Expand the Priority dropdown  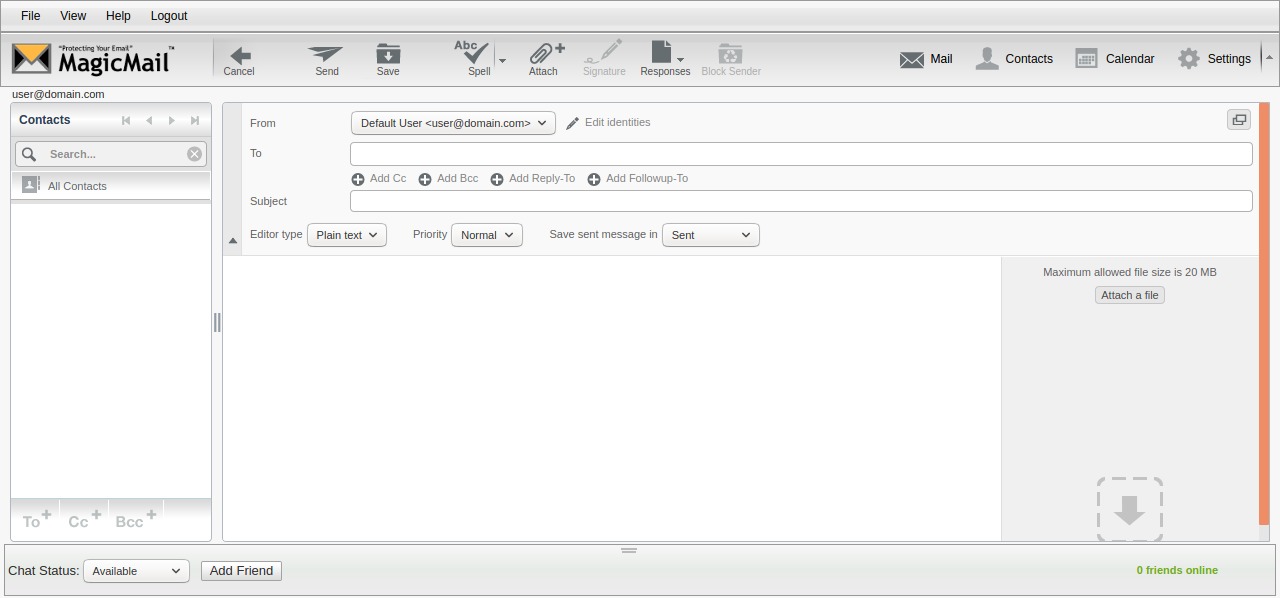(x=487, y=235)
